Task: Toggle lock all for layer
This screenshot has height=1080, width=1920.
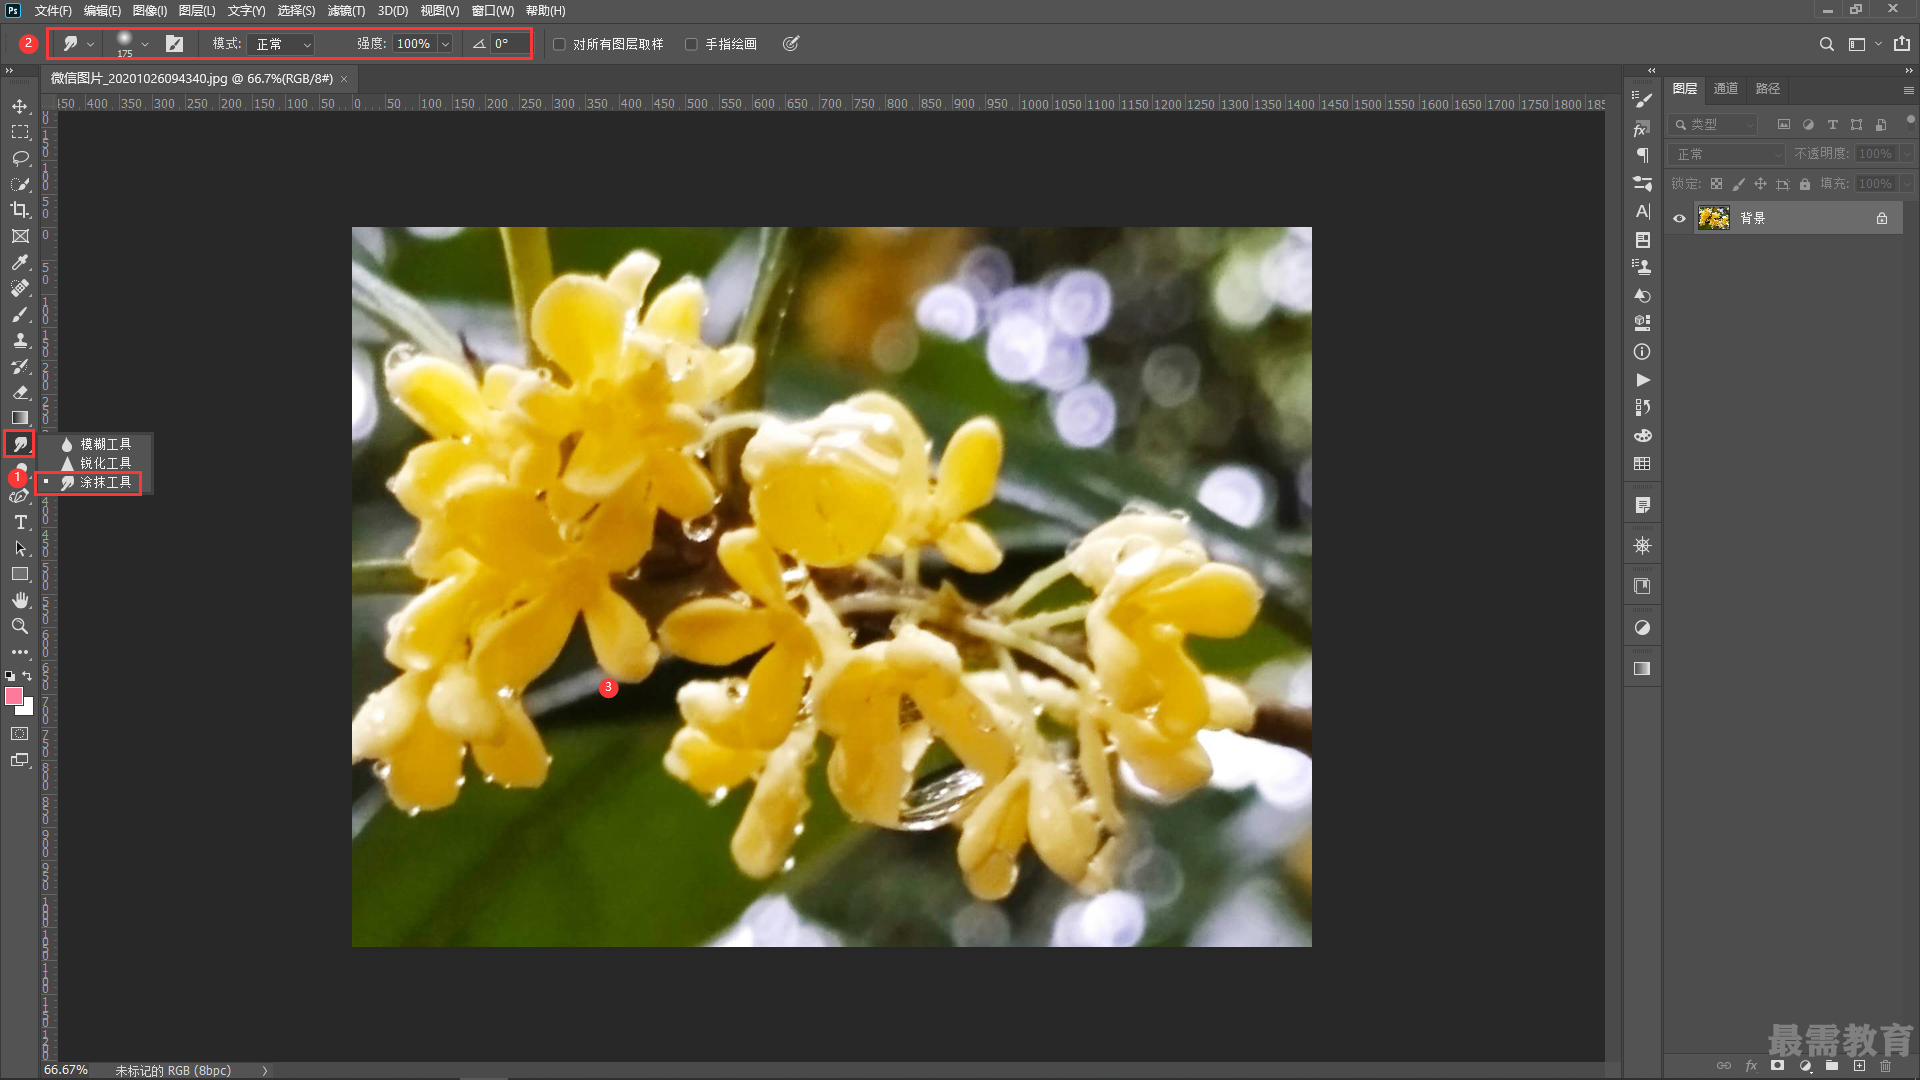Action: point(1805,184)
